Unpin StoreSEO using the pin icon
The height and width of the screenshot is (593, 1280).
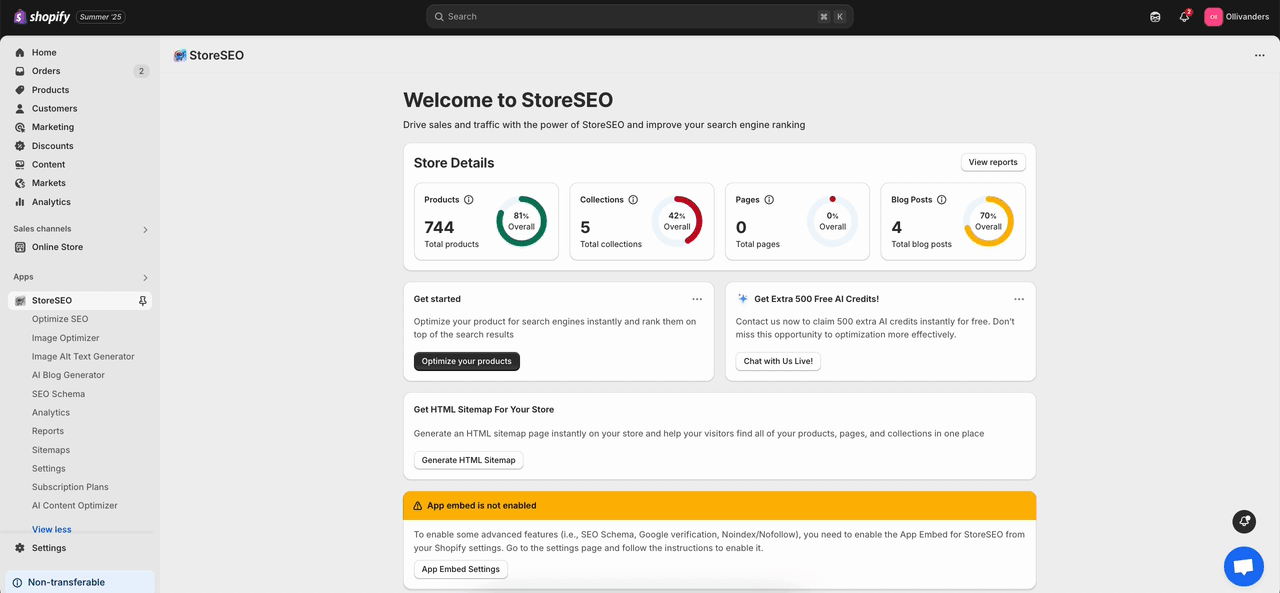[143, 301]
